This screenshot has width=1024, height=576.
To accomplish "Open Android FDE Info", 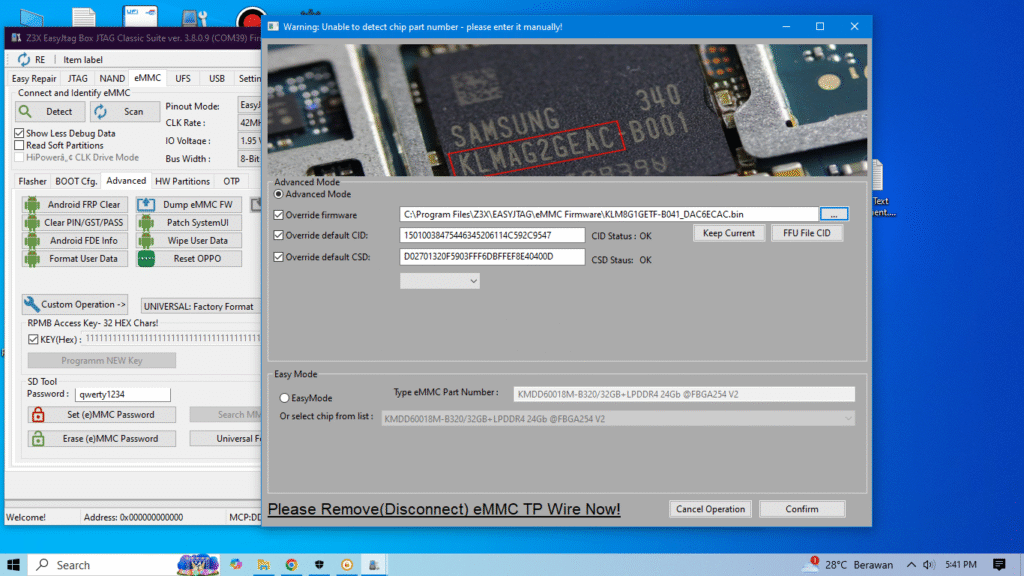I will [x=74, y=240].
